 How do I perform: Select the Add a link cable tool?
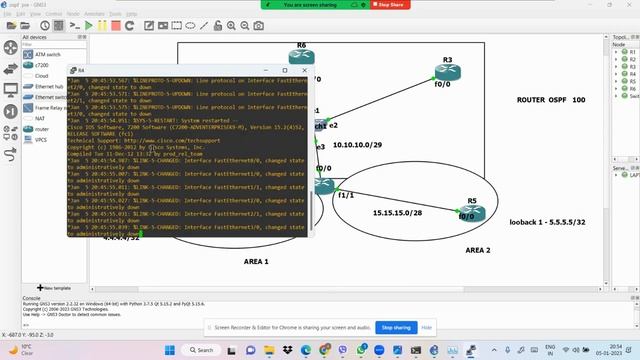coord(11,154)
